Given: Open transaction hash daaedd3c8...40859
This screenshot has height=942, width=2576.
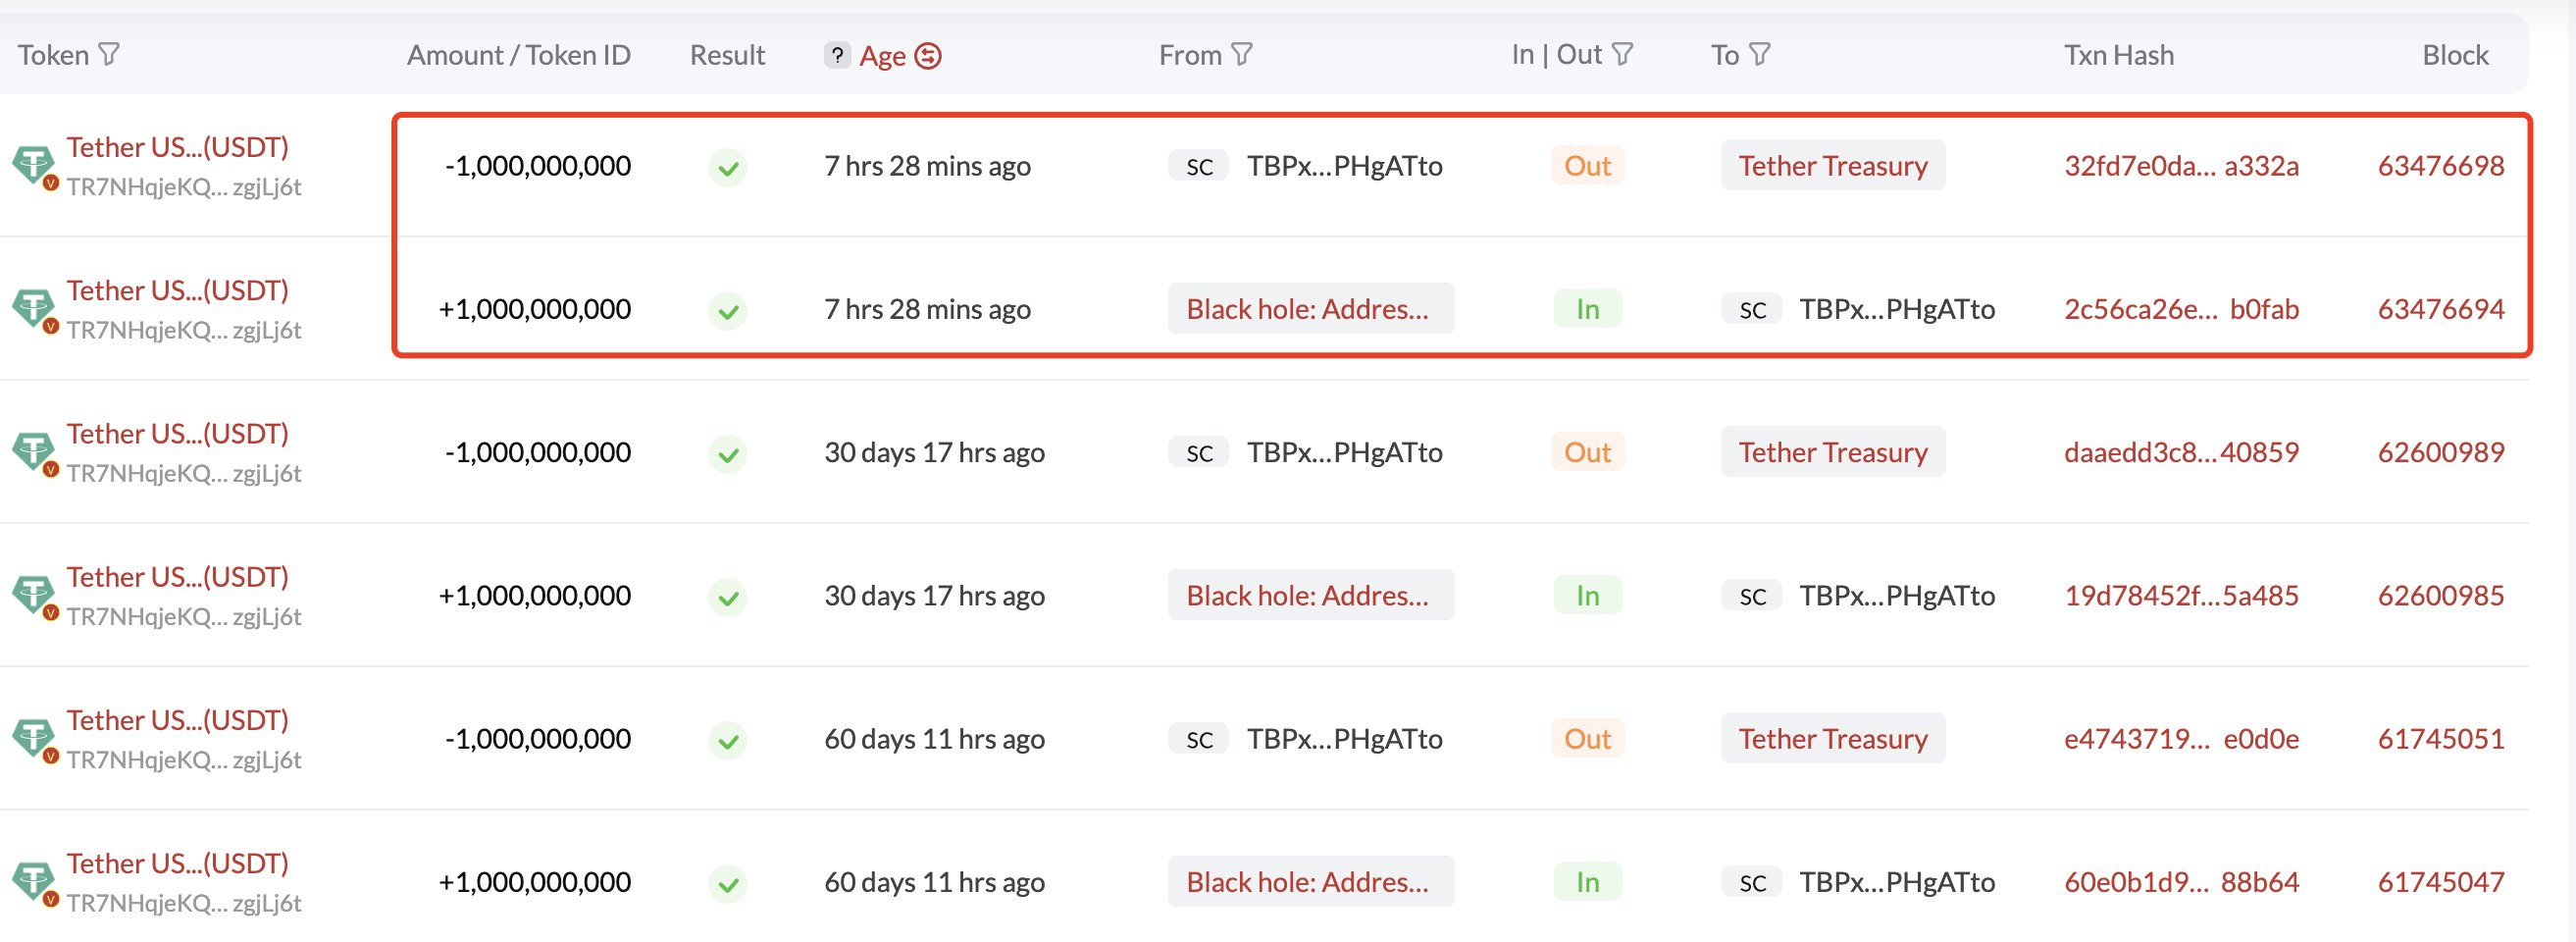Looking at the screenshot, I should click(2181, 452).
